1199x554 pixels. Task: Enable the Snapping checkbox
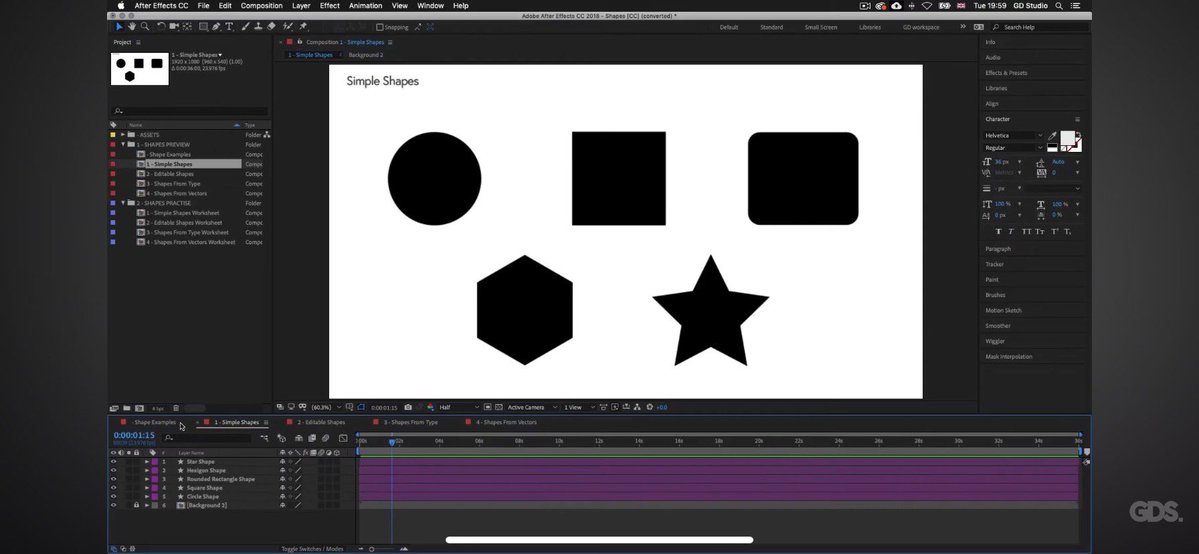pos(380,27)
